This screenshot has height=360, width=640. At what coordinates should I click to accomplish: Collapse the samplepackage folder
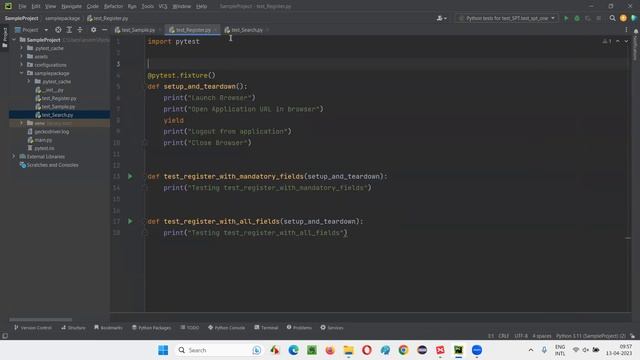click(22, 73)
